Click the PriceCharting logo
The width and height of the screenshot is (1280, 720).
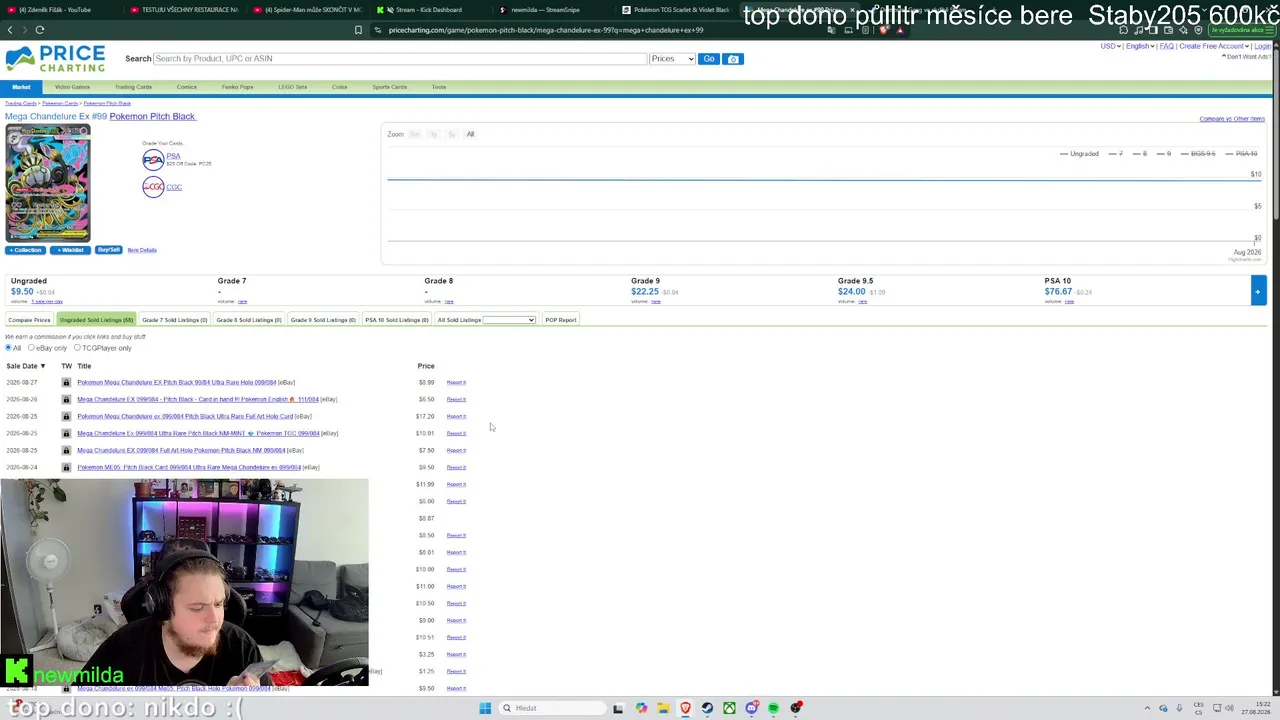tap(55, 59)
